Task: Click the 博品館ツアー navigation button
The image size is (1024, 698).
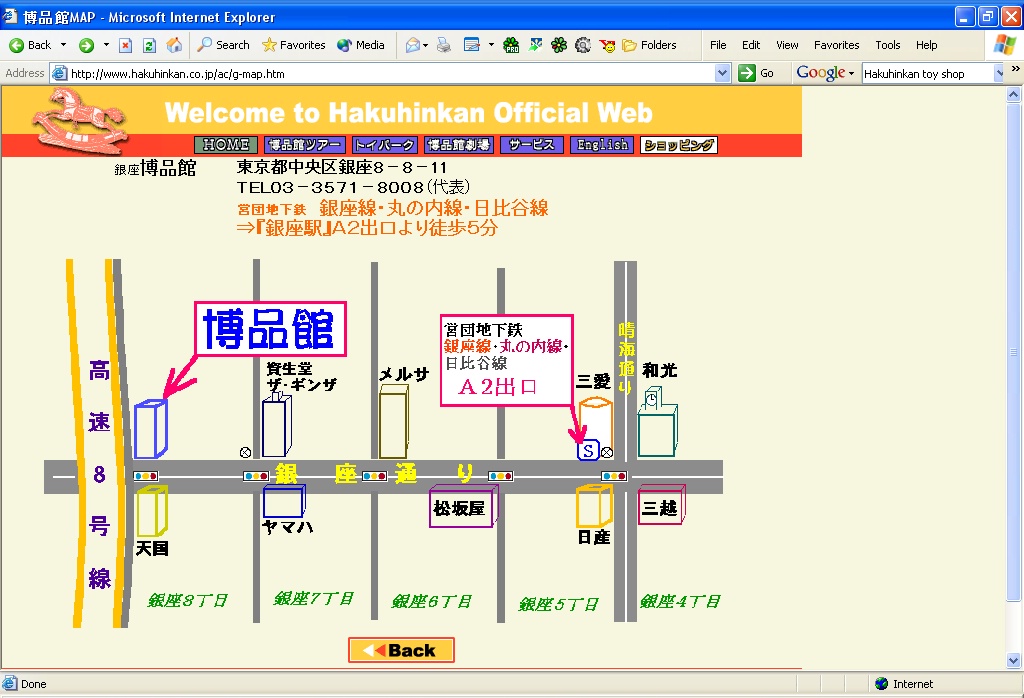Action: pyautogui.click(x=305, y=145)
